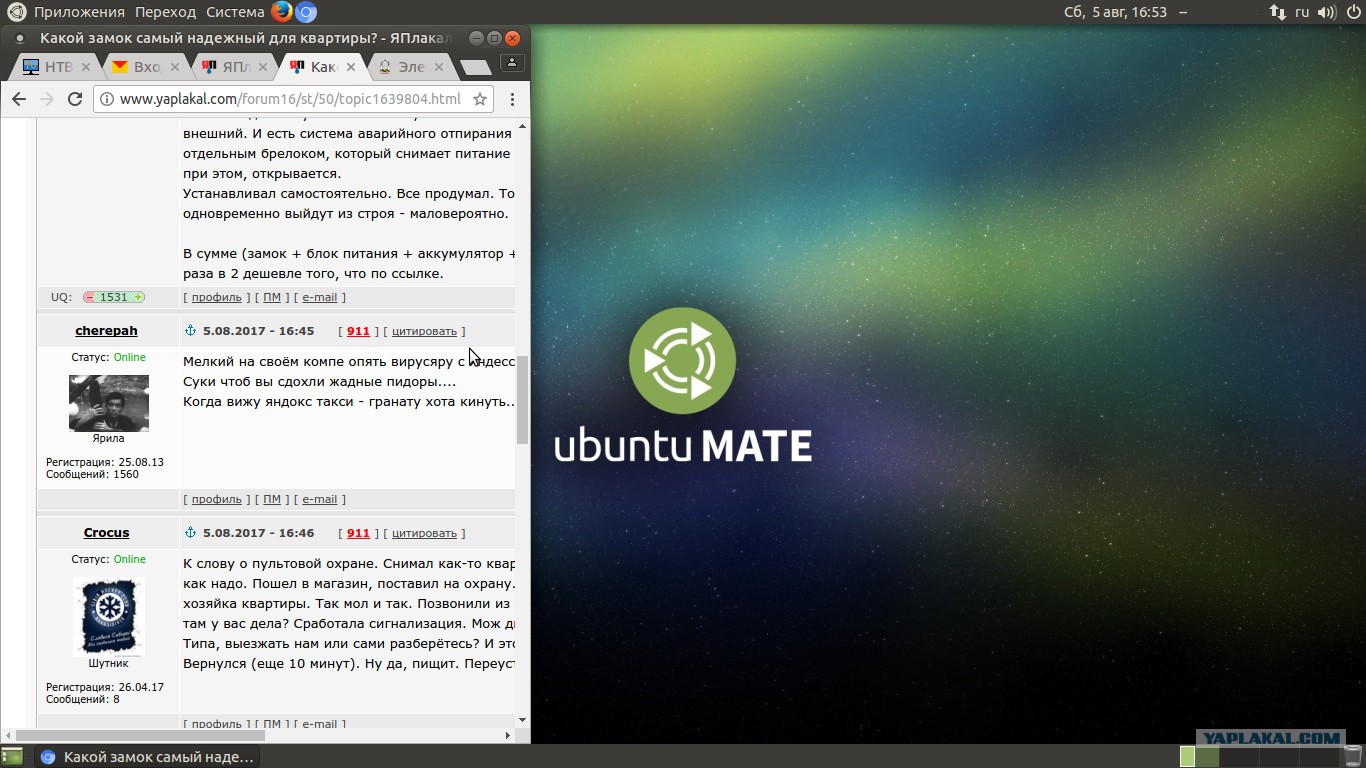
Task: Open the Приложения menu
Action: coord(79,12)
